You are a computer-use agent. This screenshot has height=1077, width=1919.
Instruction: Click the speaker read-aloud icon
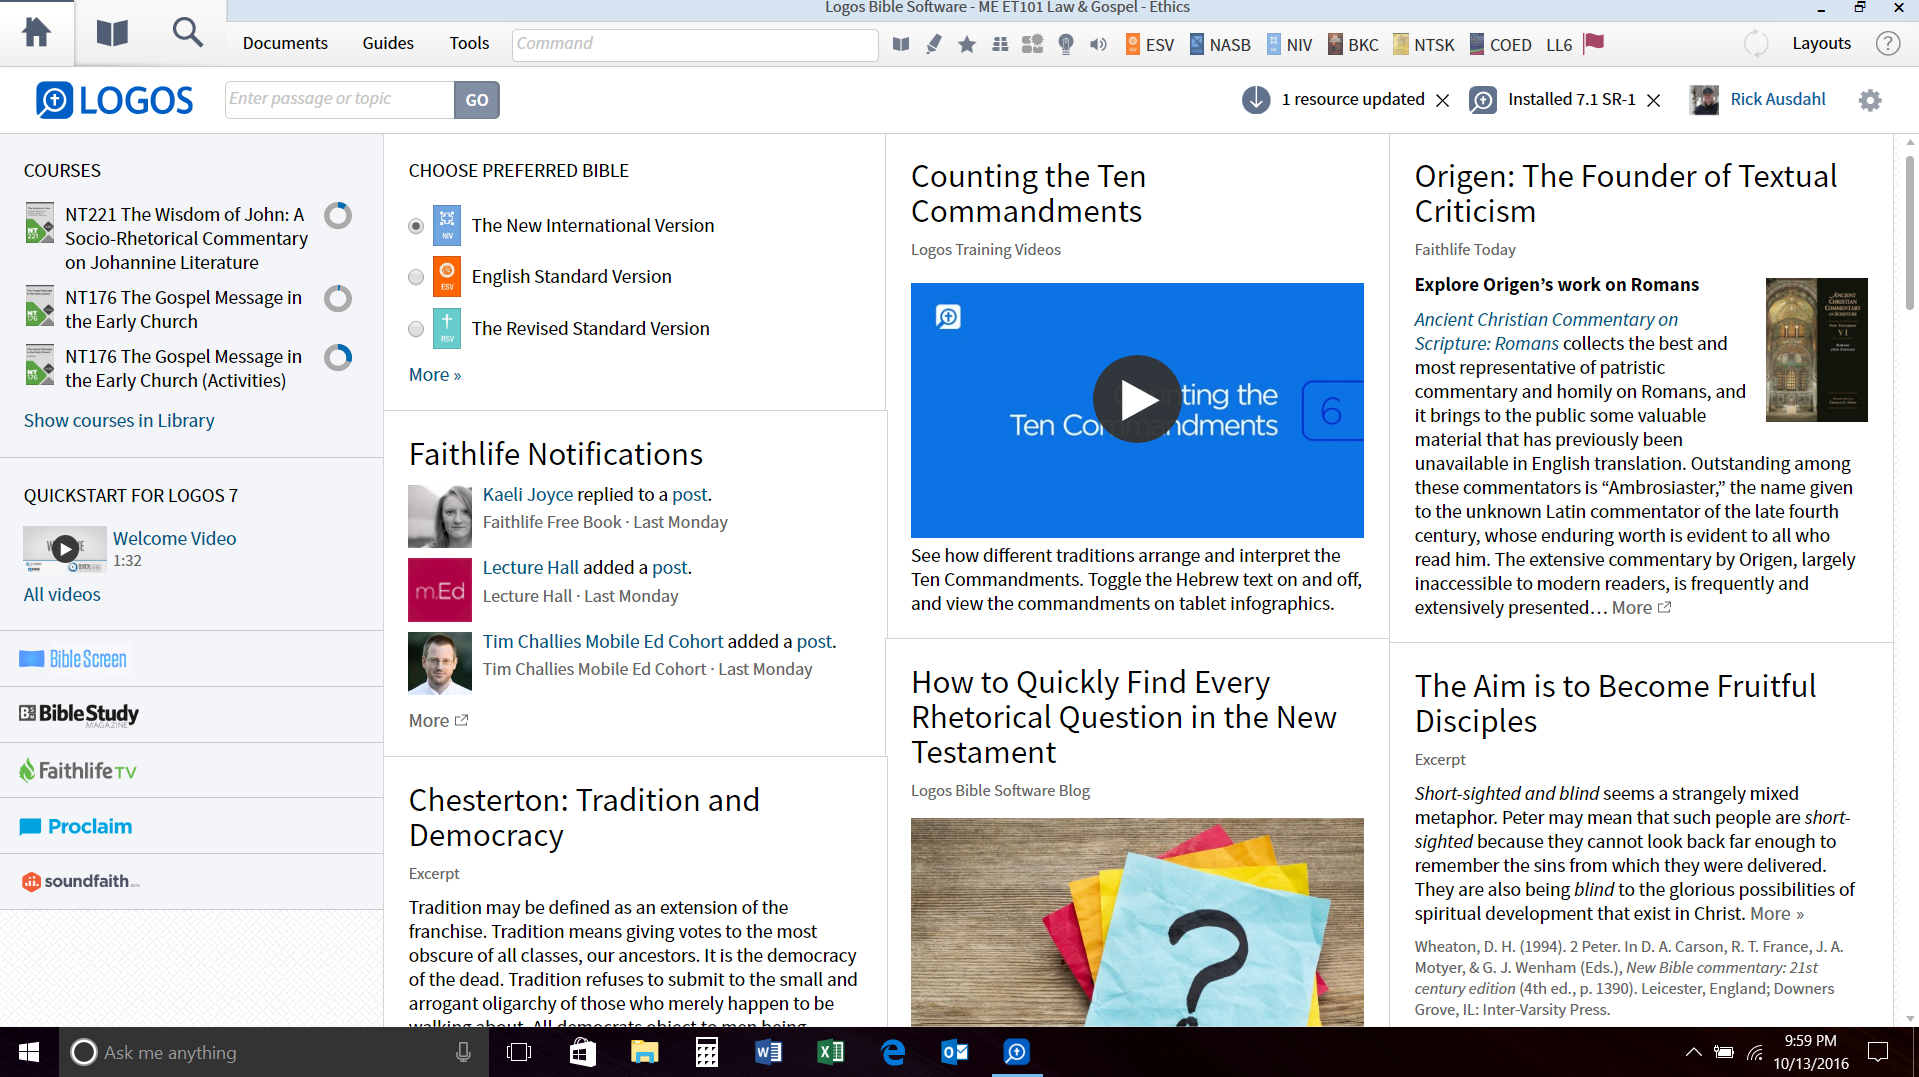(x=1098, y=44)
